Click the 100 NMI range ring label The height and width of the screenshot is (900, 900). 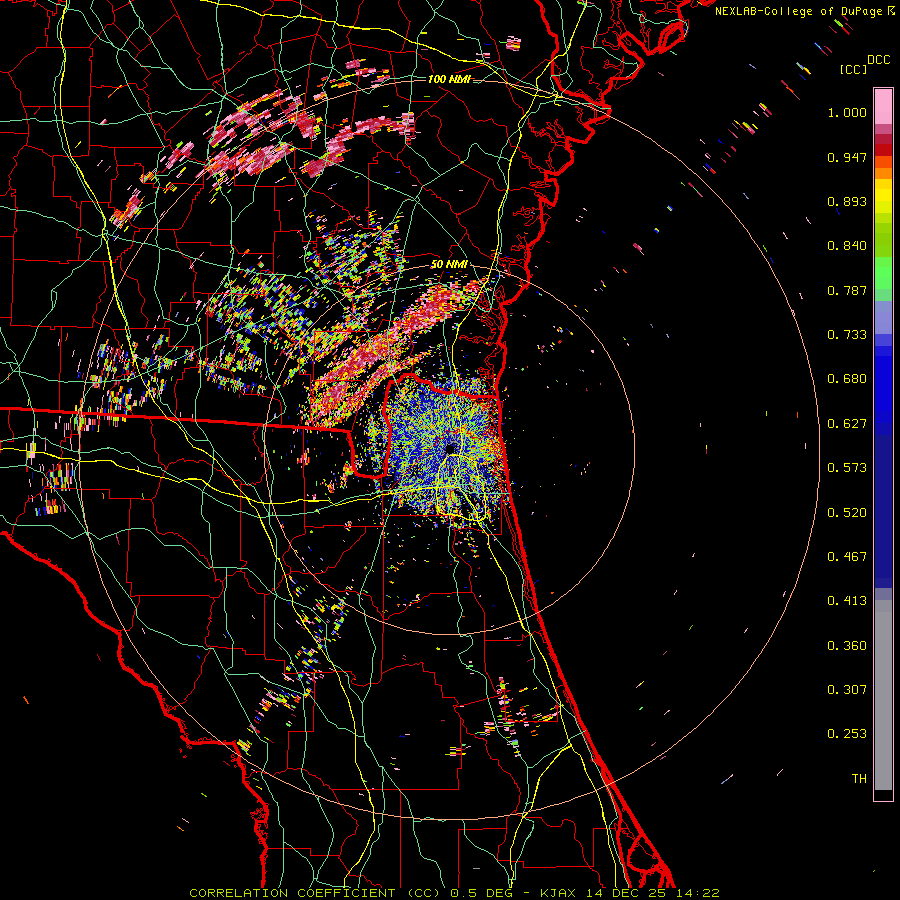point(449,79)
